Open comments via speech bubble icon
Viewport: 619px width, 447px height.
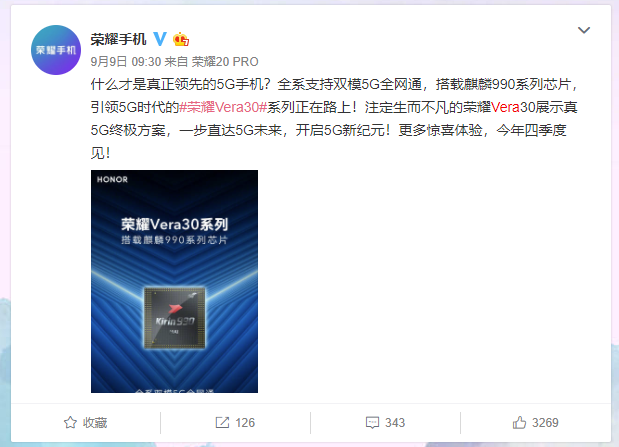(372, 423)
